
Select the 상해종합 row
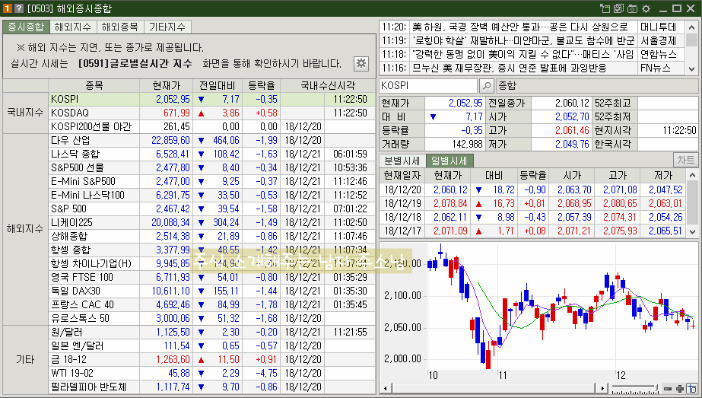[x=212, y=236]
